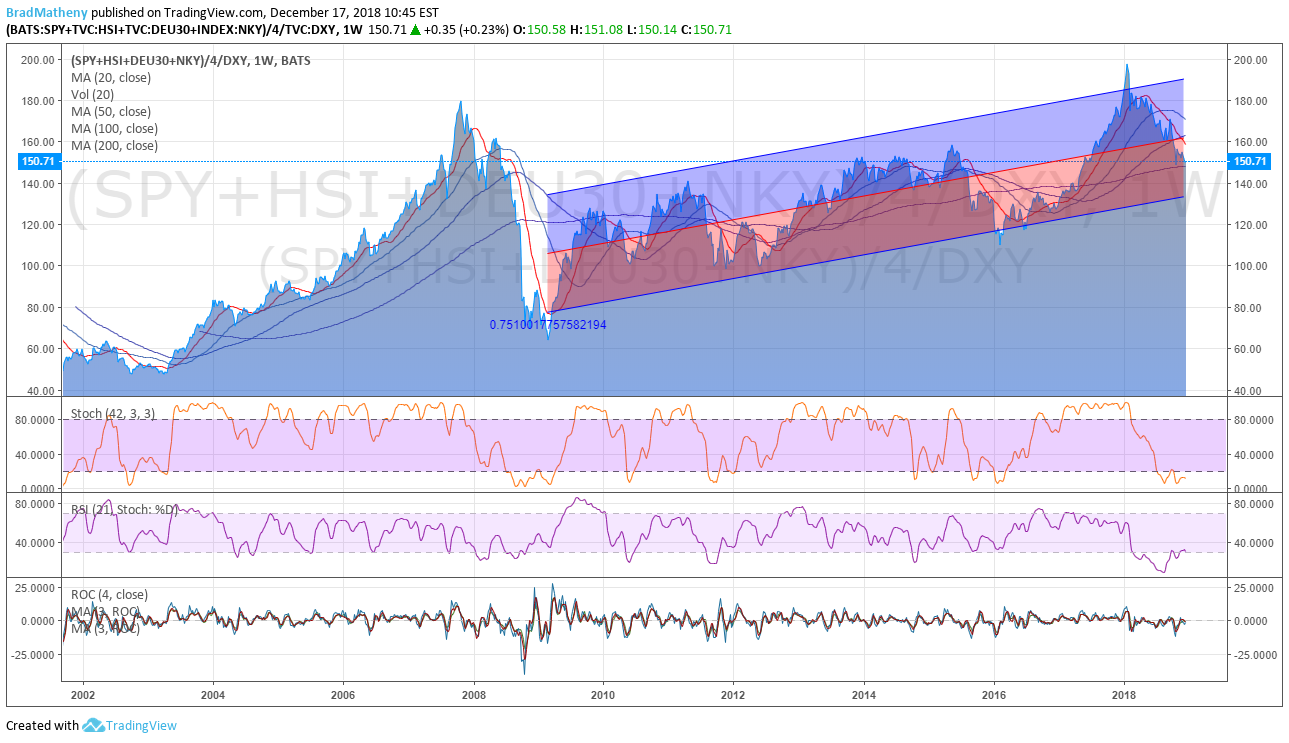Click the right 150.71 price tag
Viewport: 1289px width, 743px height.
click(x=1250, y=161)
